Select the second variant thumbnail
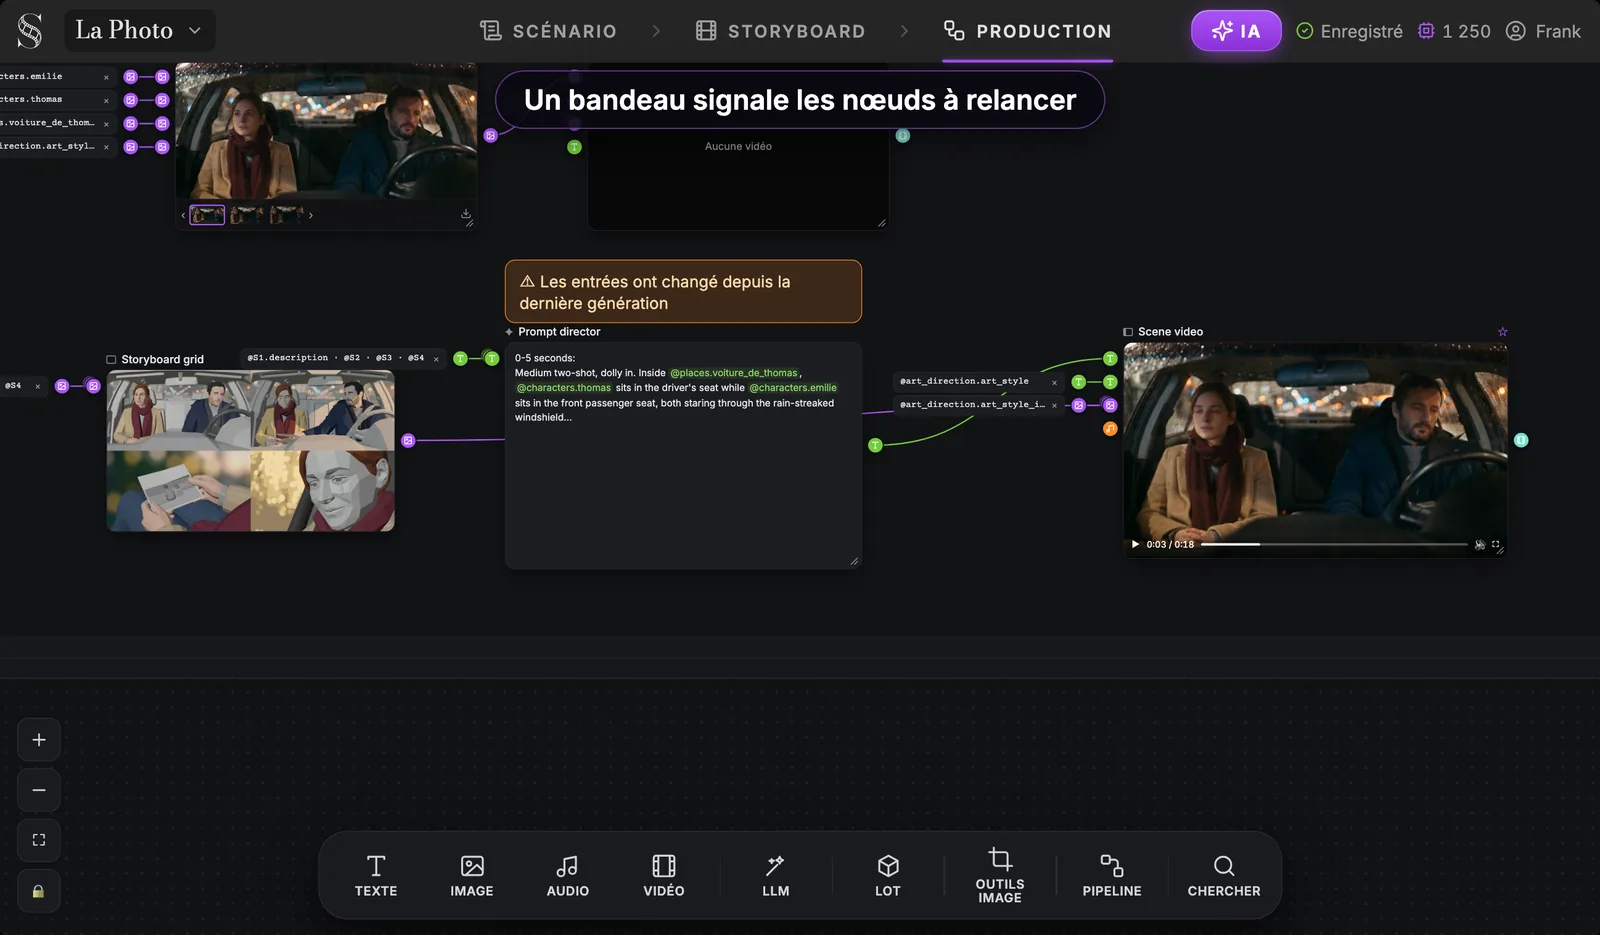Image resolution: width=1600 pixels, height=935 pixels. (x=247, y=214)
